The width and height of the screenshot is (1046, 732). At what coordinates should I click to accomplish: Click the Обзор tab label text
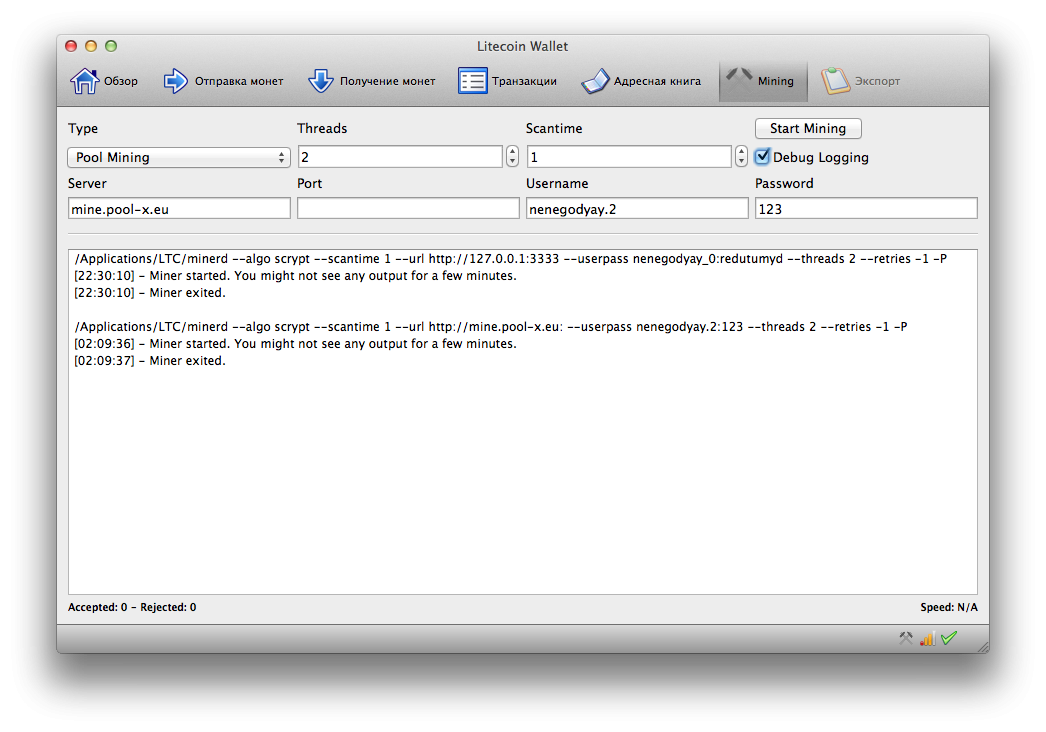121,81
